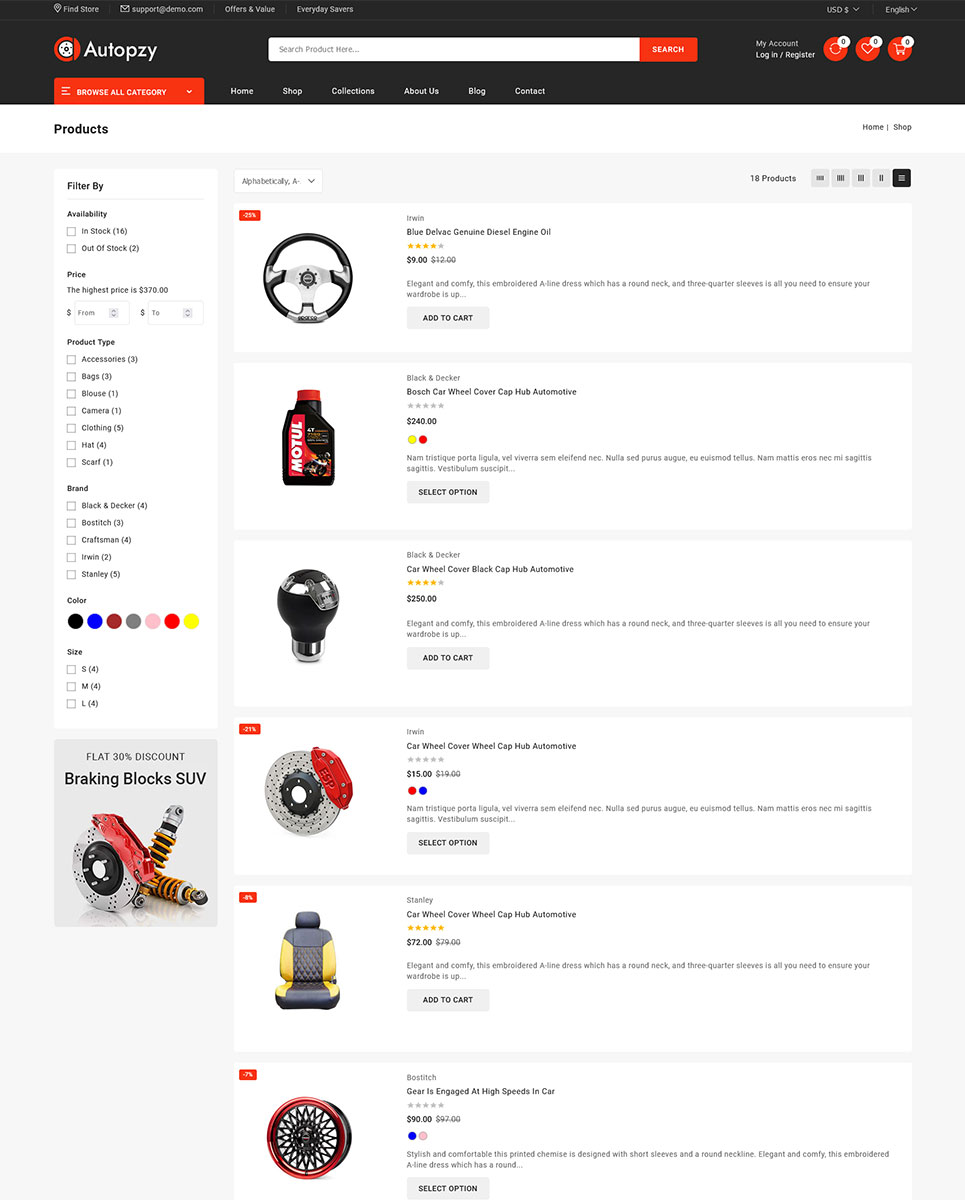The image size is (965, 1200).
Task: Click the Search Product Here field
Action: click(454, 49)
